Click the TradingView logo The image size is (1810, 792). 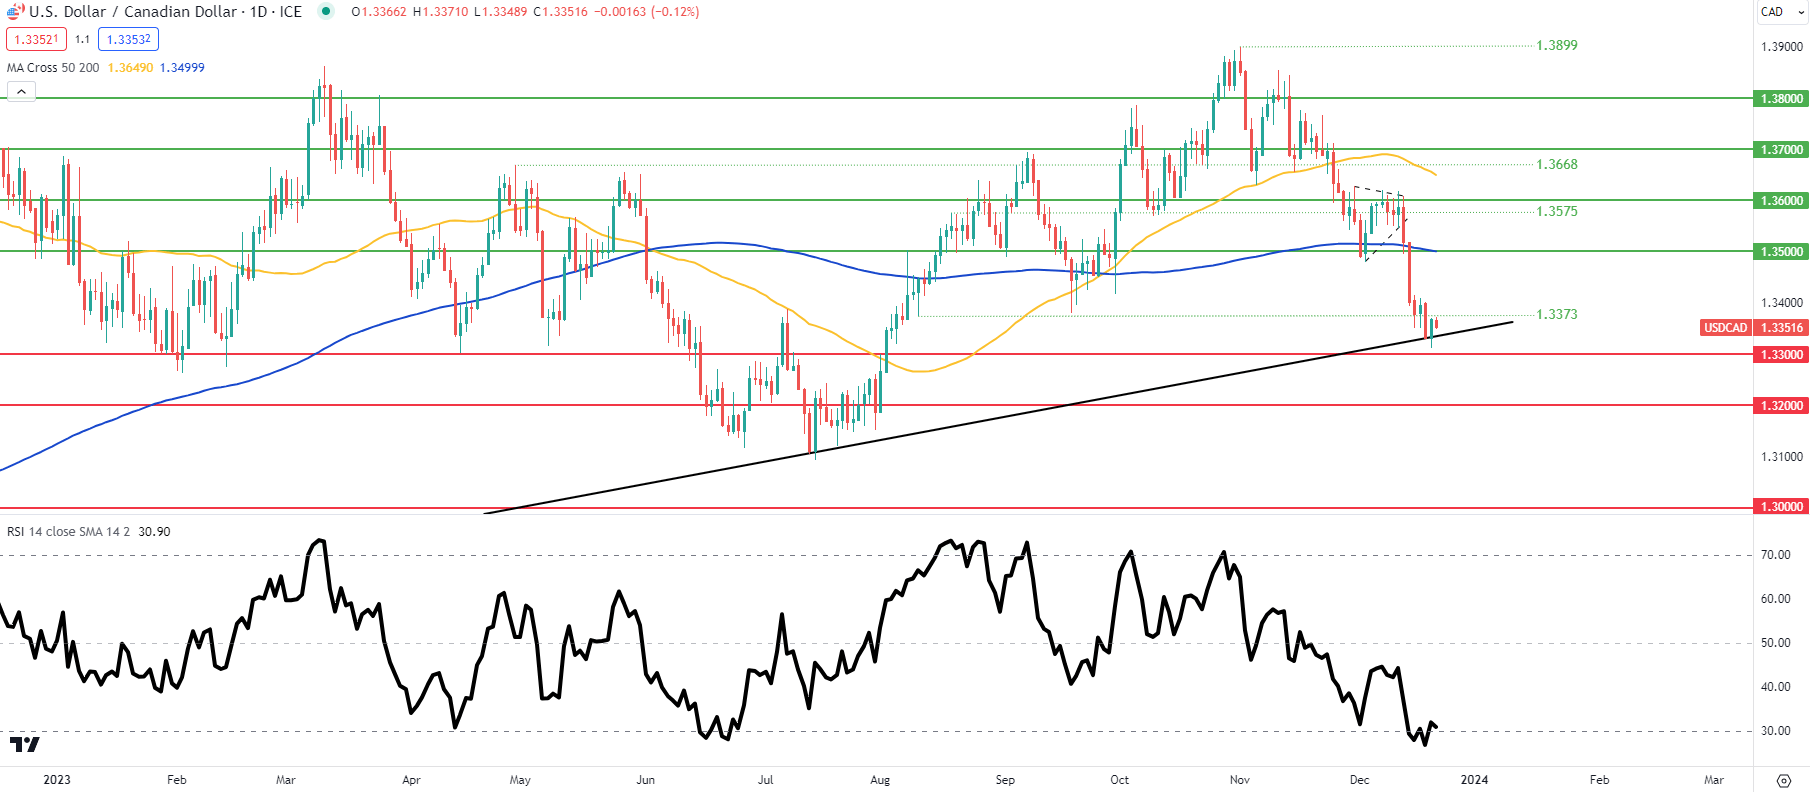click(x=24, y=744)
